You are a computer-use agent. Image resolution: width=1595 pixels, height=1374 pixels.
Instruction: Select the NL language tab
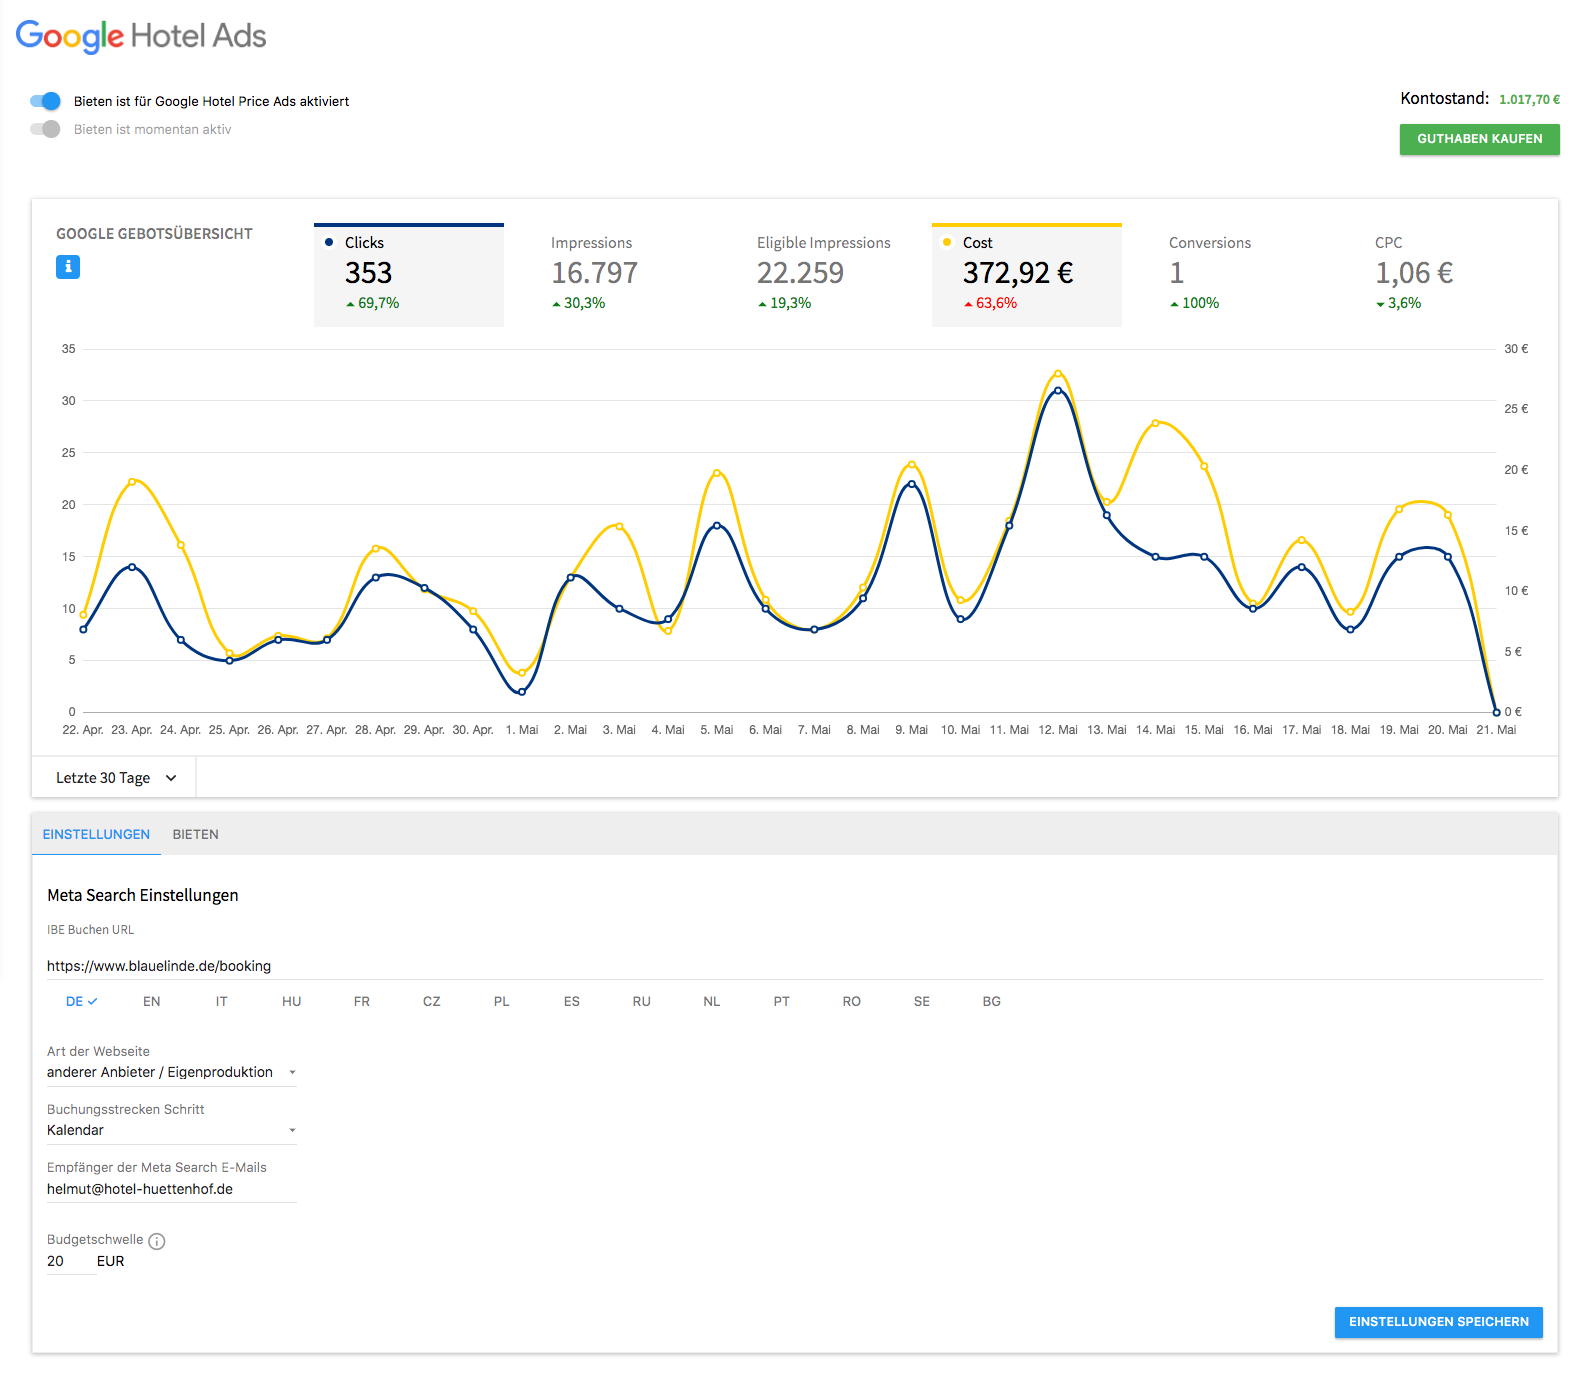(712, 1001)
